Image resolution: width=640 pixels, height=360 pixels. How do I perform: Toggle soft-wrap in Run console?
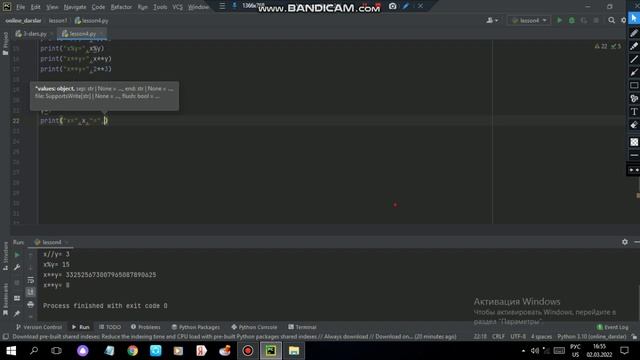point(31,280)
